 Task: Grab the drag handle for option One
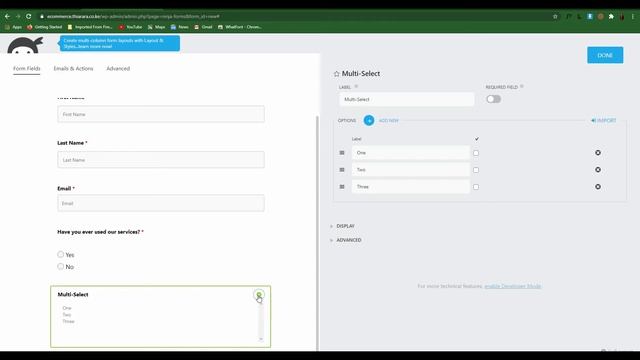coord(342,153)
